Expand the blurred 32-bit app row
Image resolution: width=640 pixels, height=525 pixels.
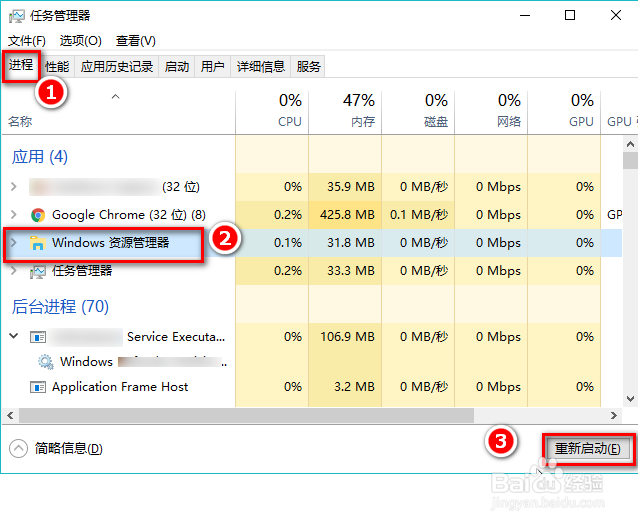(14, 187)
